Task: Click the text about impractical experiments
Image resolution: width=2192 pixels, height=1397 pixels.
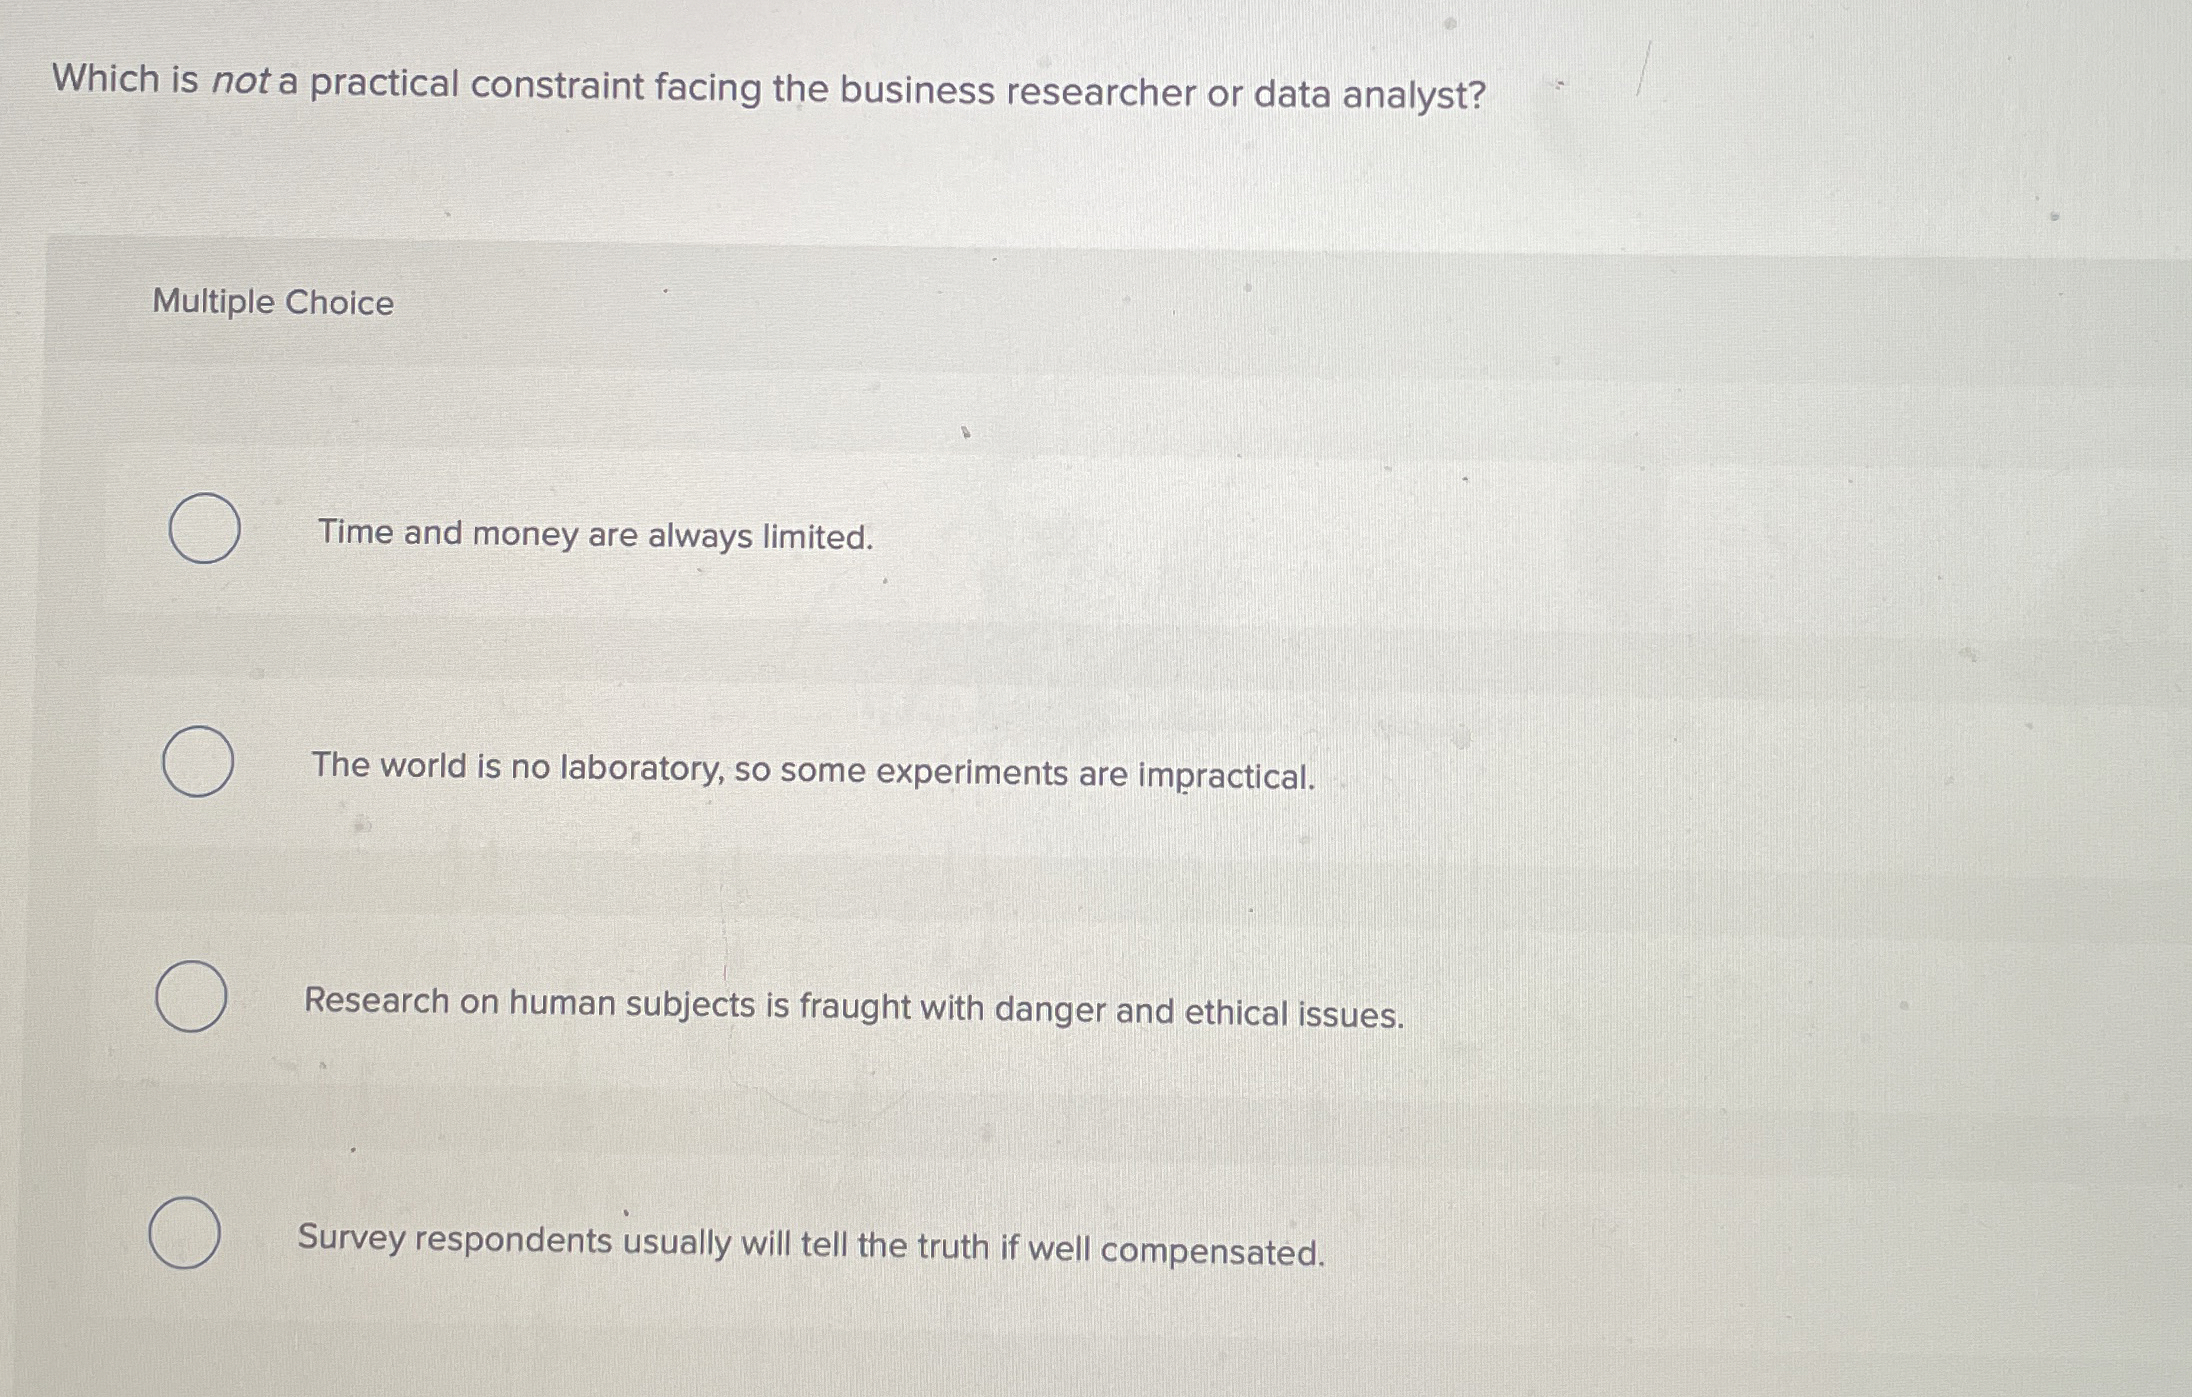Action: tap(815, 770)
